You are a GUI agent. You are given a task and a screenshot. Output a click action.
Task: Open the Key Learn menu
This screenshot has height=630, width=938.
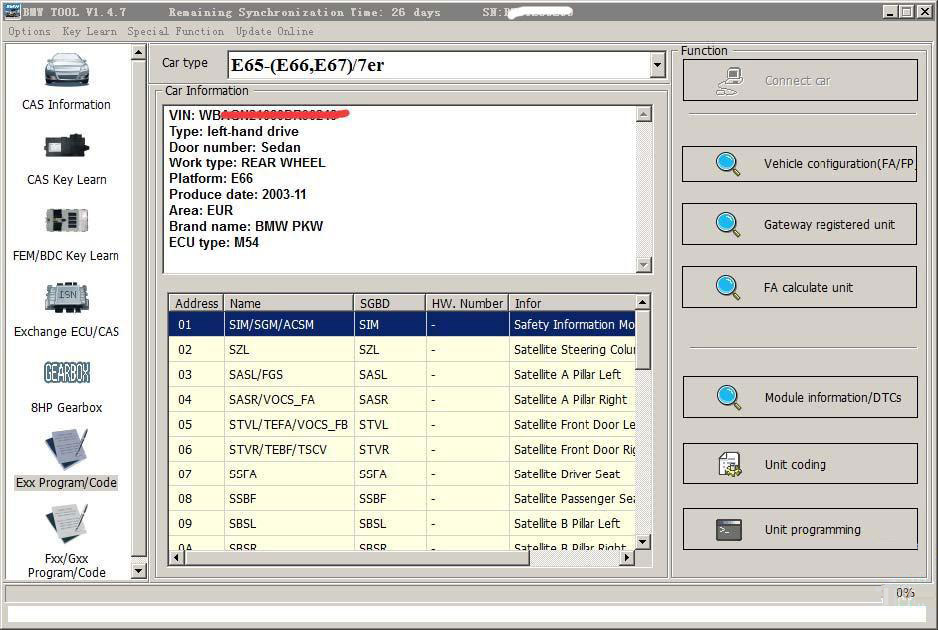pos(89,31)
